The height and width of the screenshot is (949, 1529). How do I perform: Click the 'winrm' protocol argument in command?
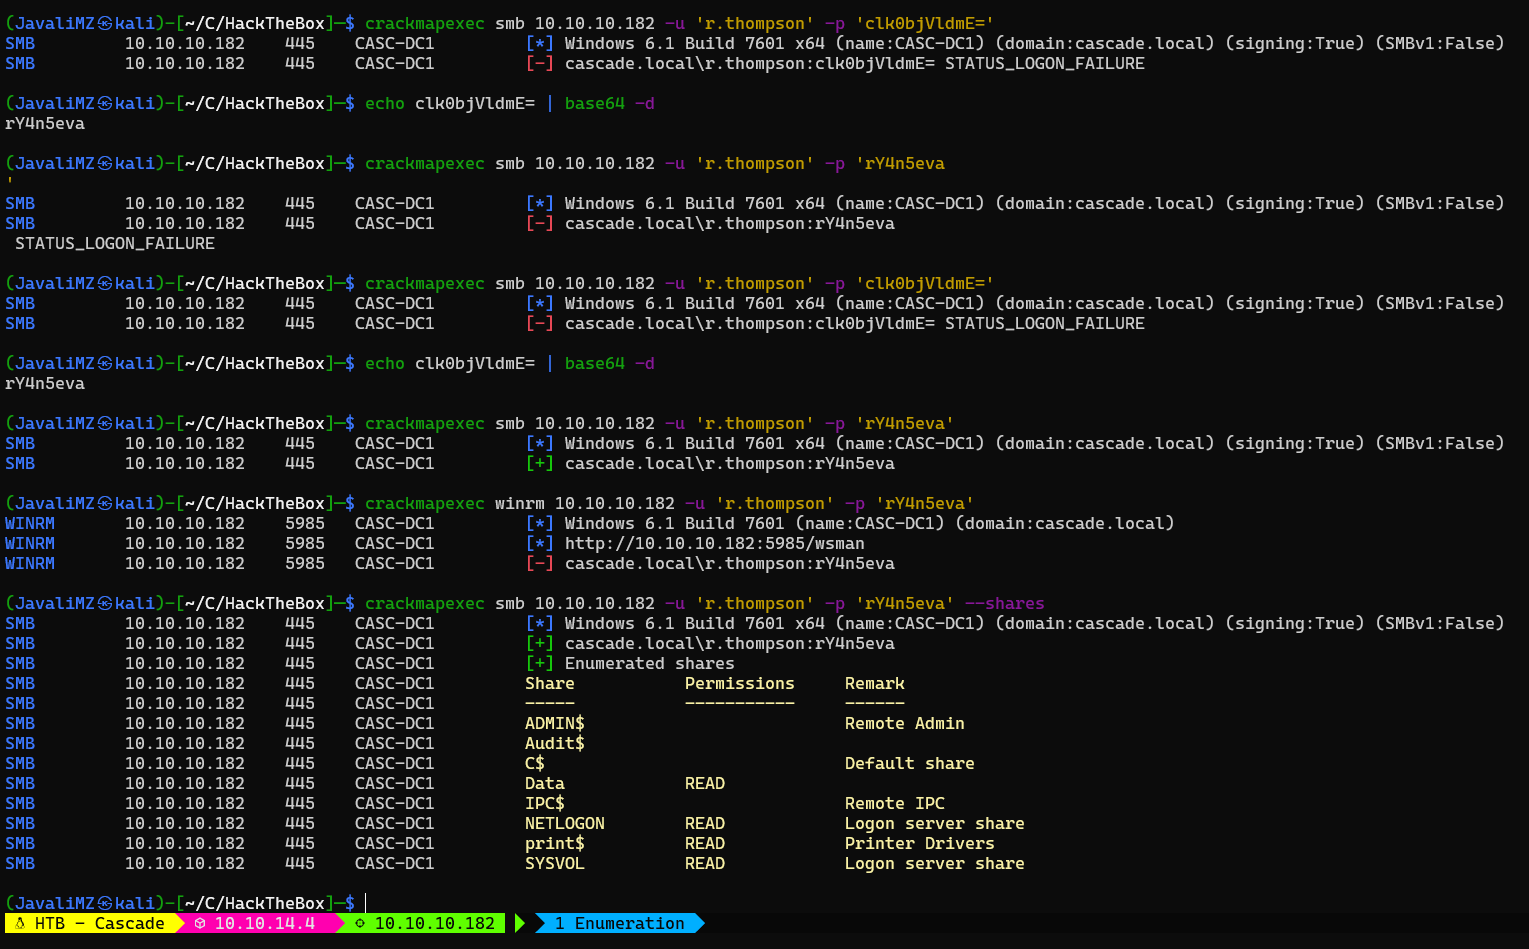(520, 503)
